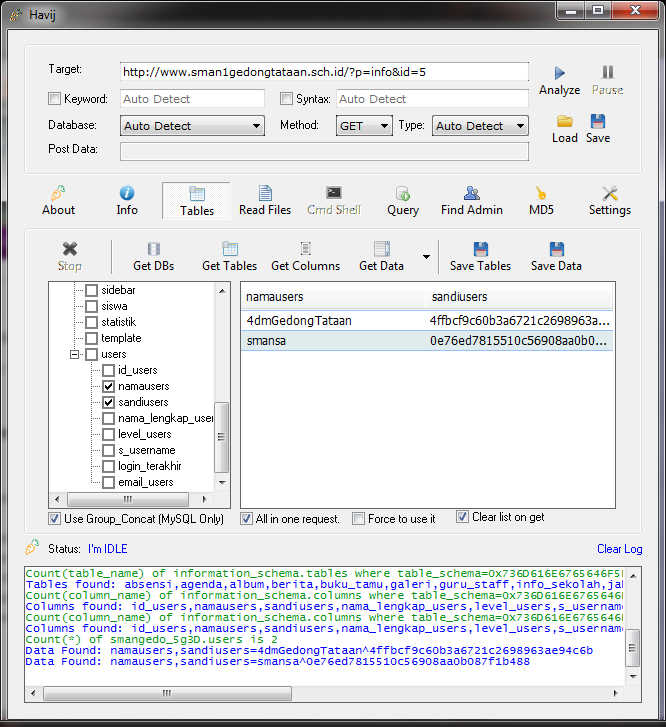Uncheck the namausers column
Image resolution: width=666 pixels, height=727 pixels.
click(109, 386)
